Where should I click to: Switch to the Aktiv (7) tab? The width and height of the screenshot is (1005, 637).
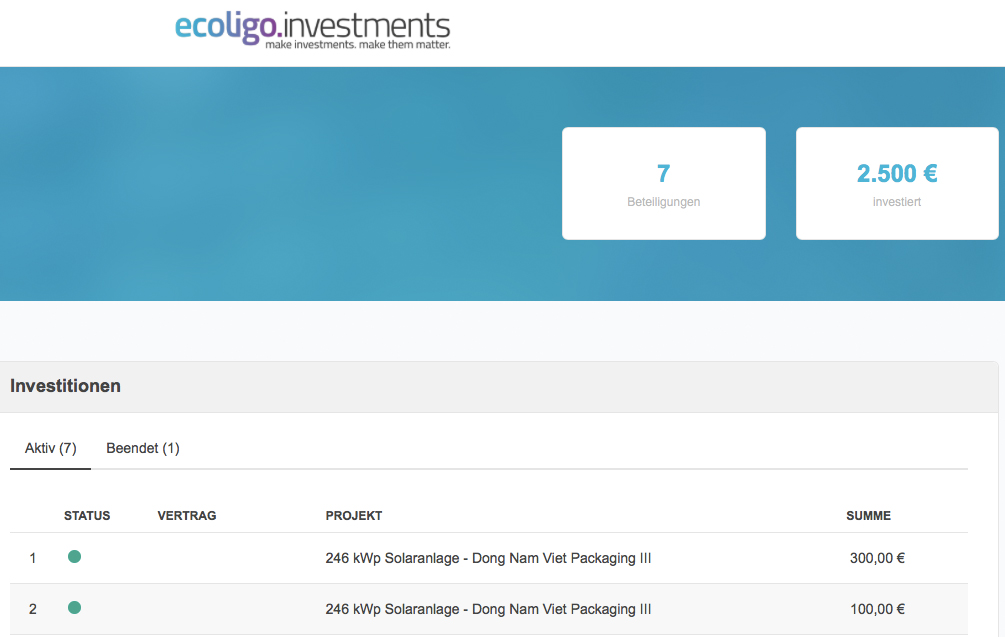tap(51, 449)
